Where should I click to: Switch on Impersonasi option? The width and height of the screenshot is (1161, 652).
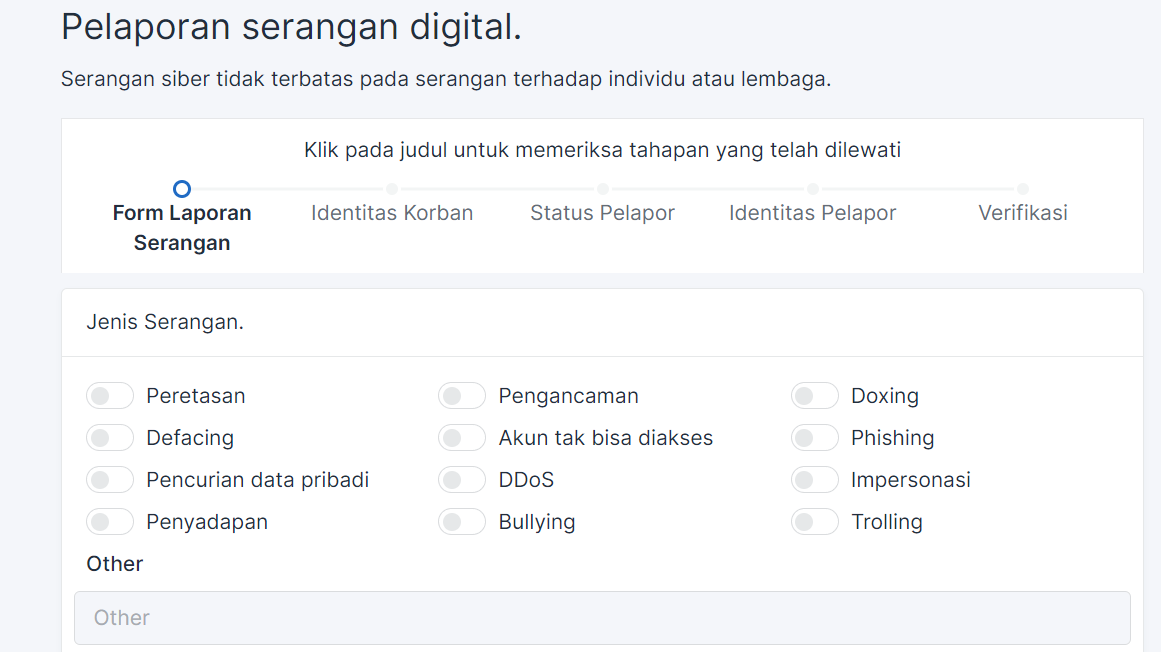pos(815,480)
